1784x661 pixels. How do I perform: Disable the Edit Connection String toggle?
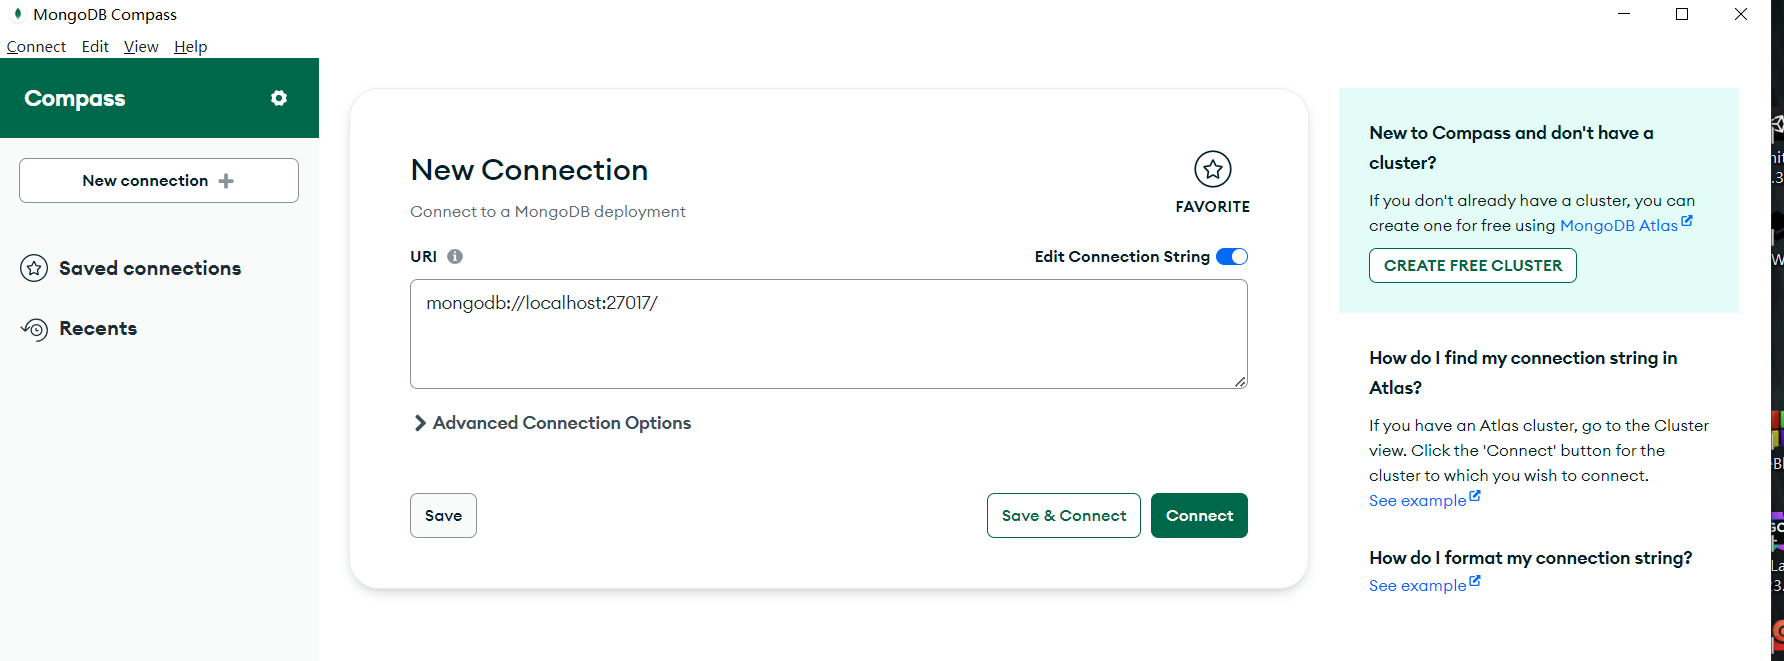1232,256
